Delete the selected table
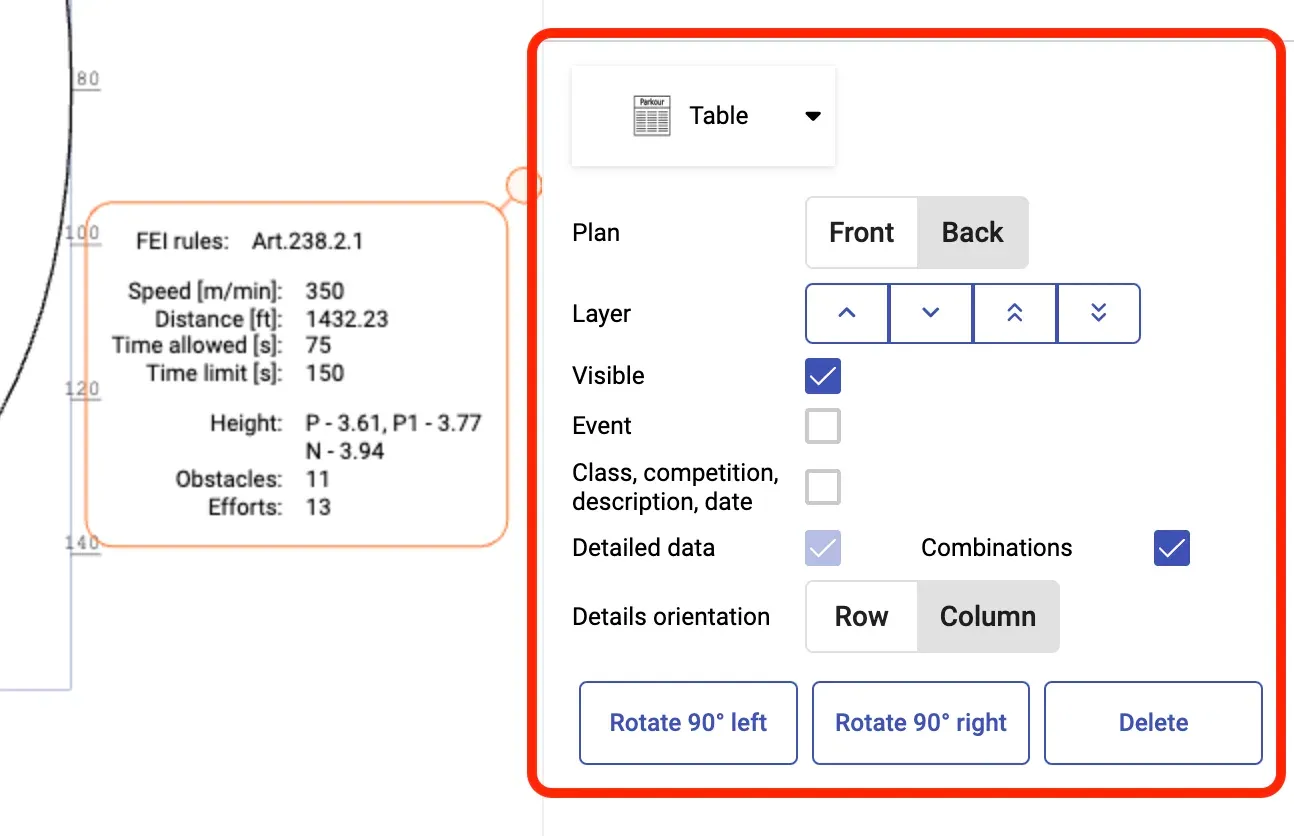 pyautogui.click(x=1153, y=723)
